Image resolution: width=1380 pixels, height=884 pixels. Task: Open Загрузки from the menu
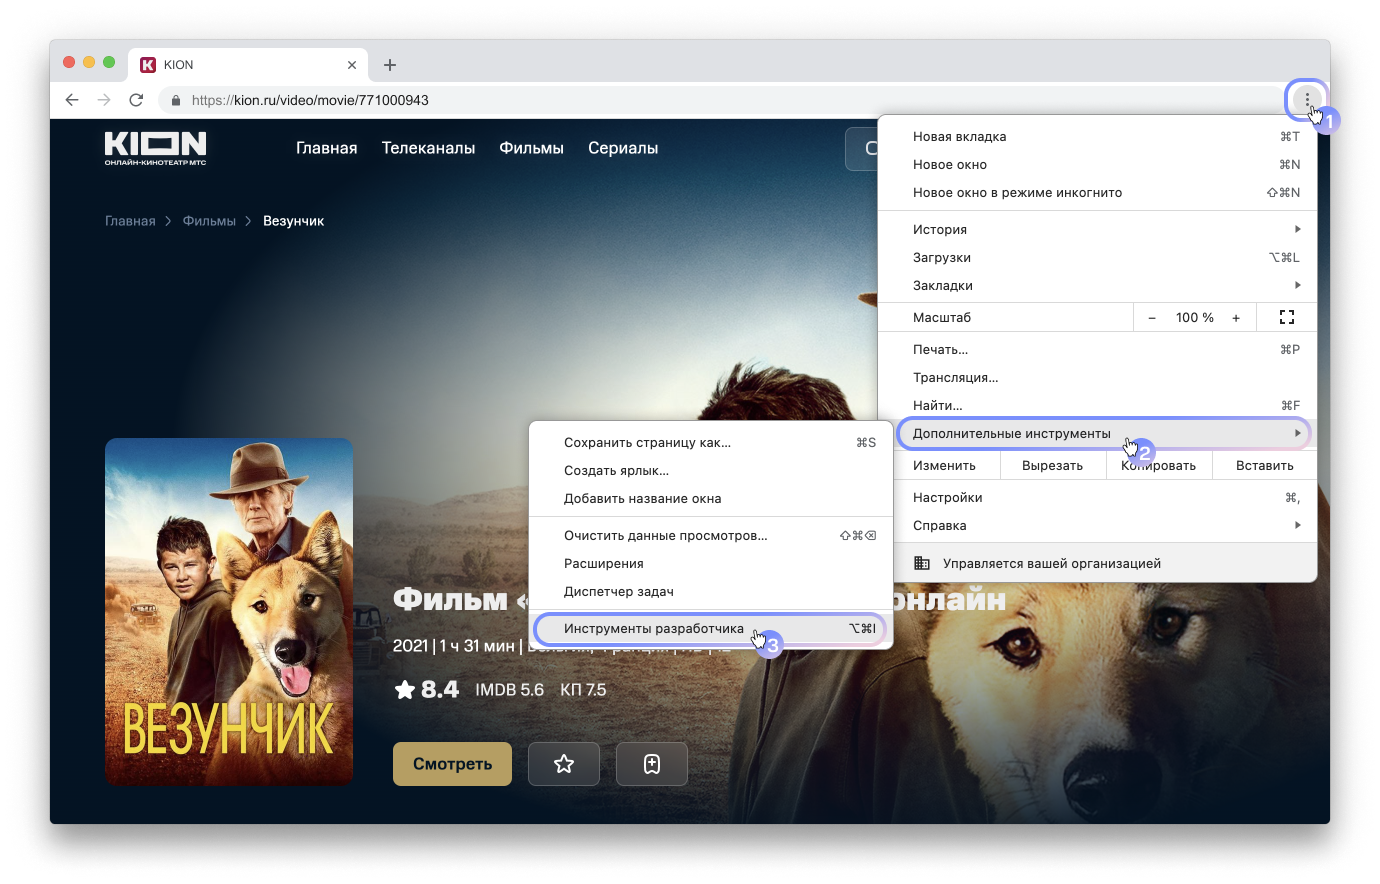pos(1097,257)
